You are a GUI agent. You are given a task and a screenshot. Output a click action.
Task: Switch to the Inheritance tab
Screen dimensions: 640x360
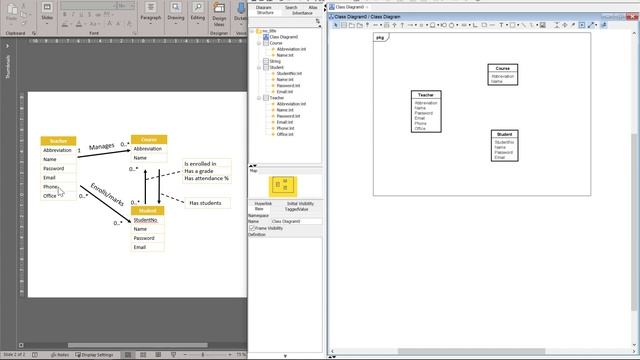[302, 13]
